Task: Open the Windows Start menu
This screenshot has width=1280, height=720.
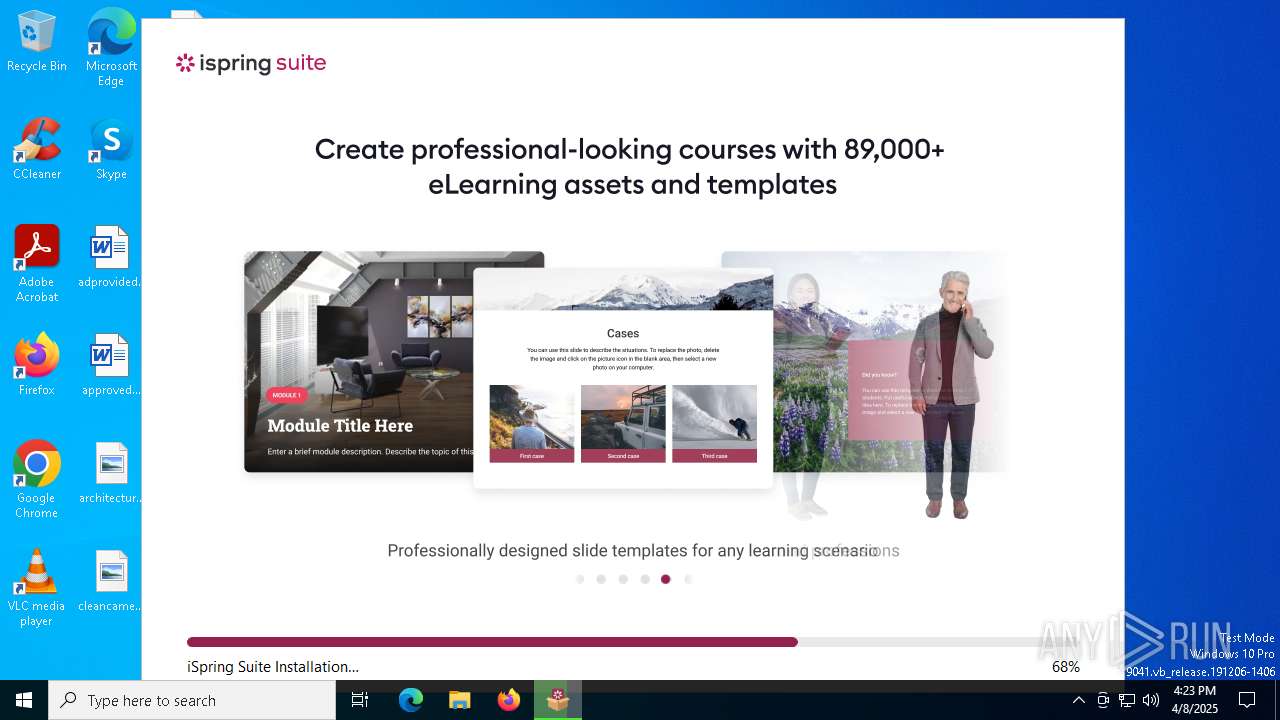Action: [x=24, y=700]
